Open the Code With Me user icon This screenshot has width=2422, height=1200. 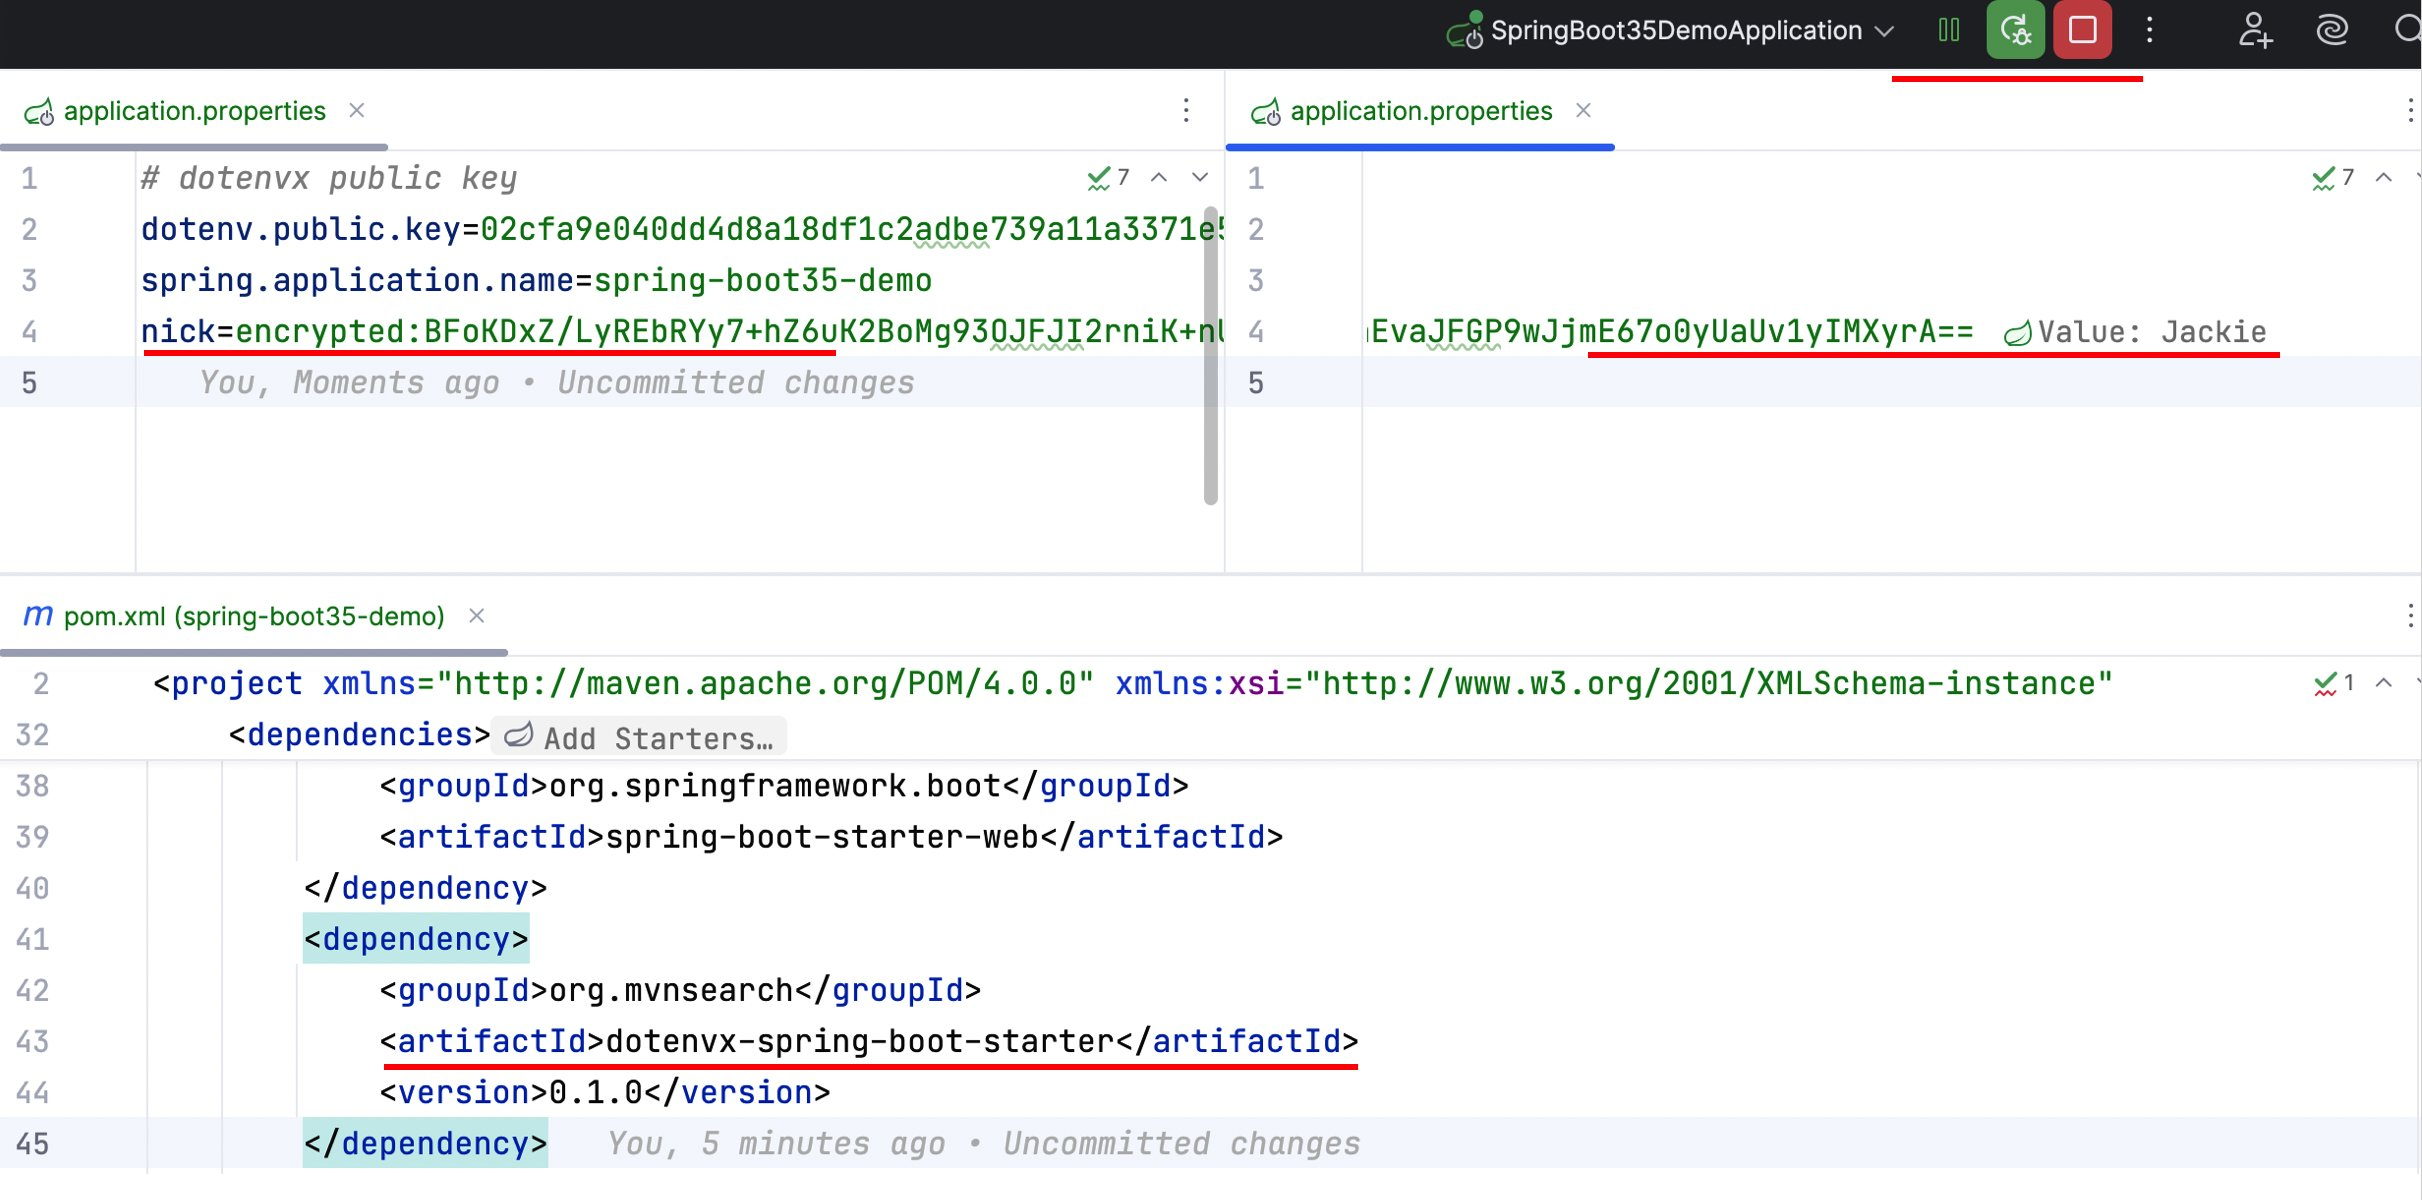pyautogui.click(x=2255, y=30)
